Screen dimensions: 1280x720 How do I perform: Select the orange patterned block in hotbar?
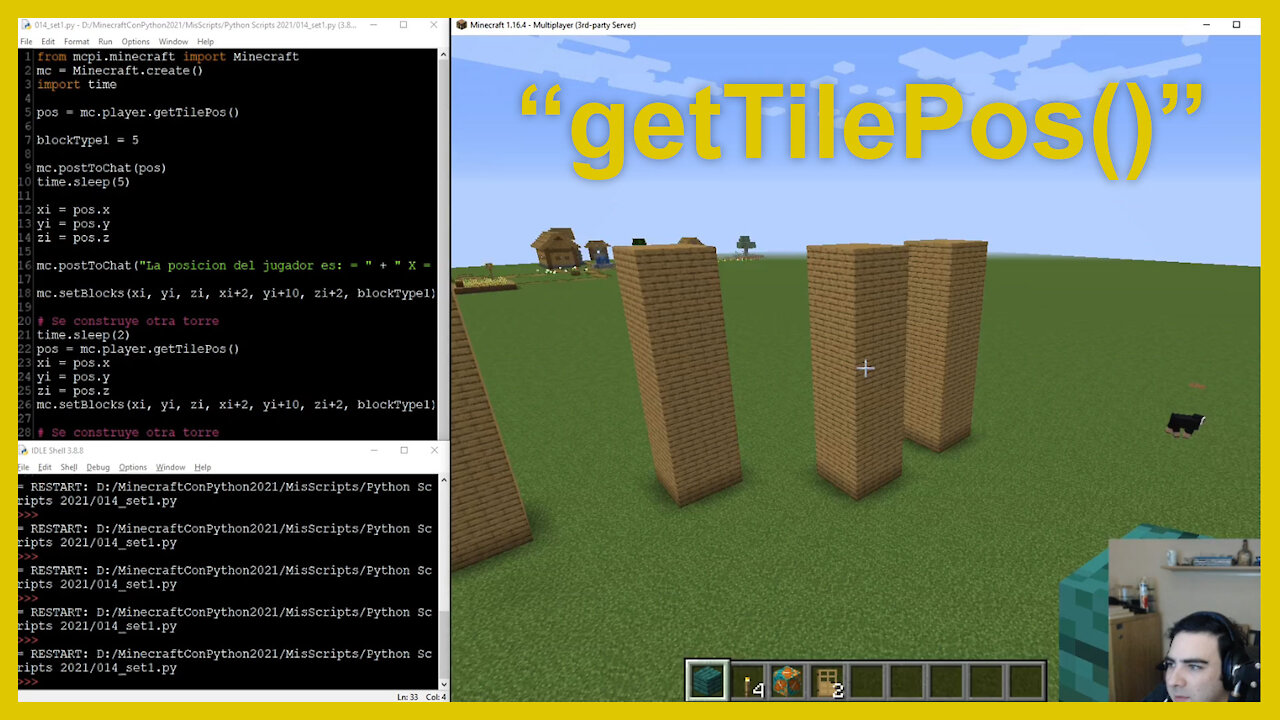pyautogui.click(x=787, y=680)
